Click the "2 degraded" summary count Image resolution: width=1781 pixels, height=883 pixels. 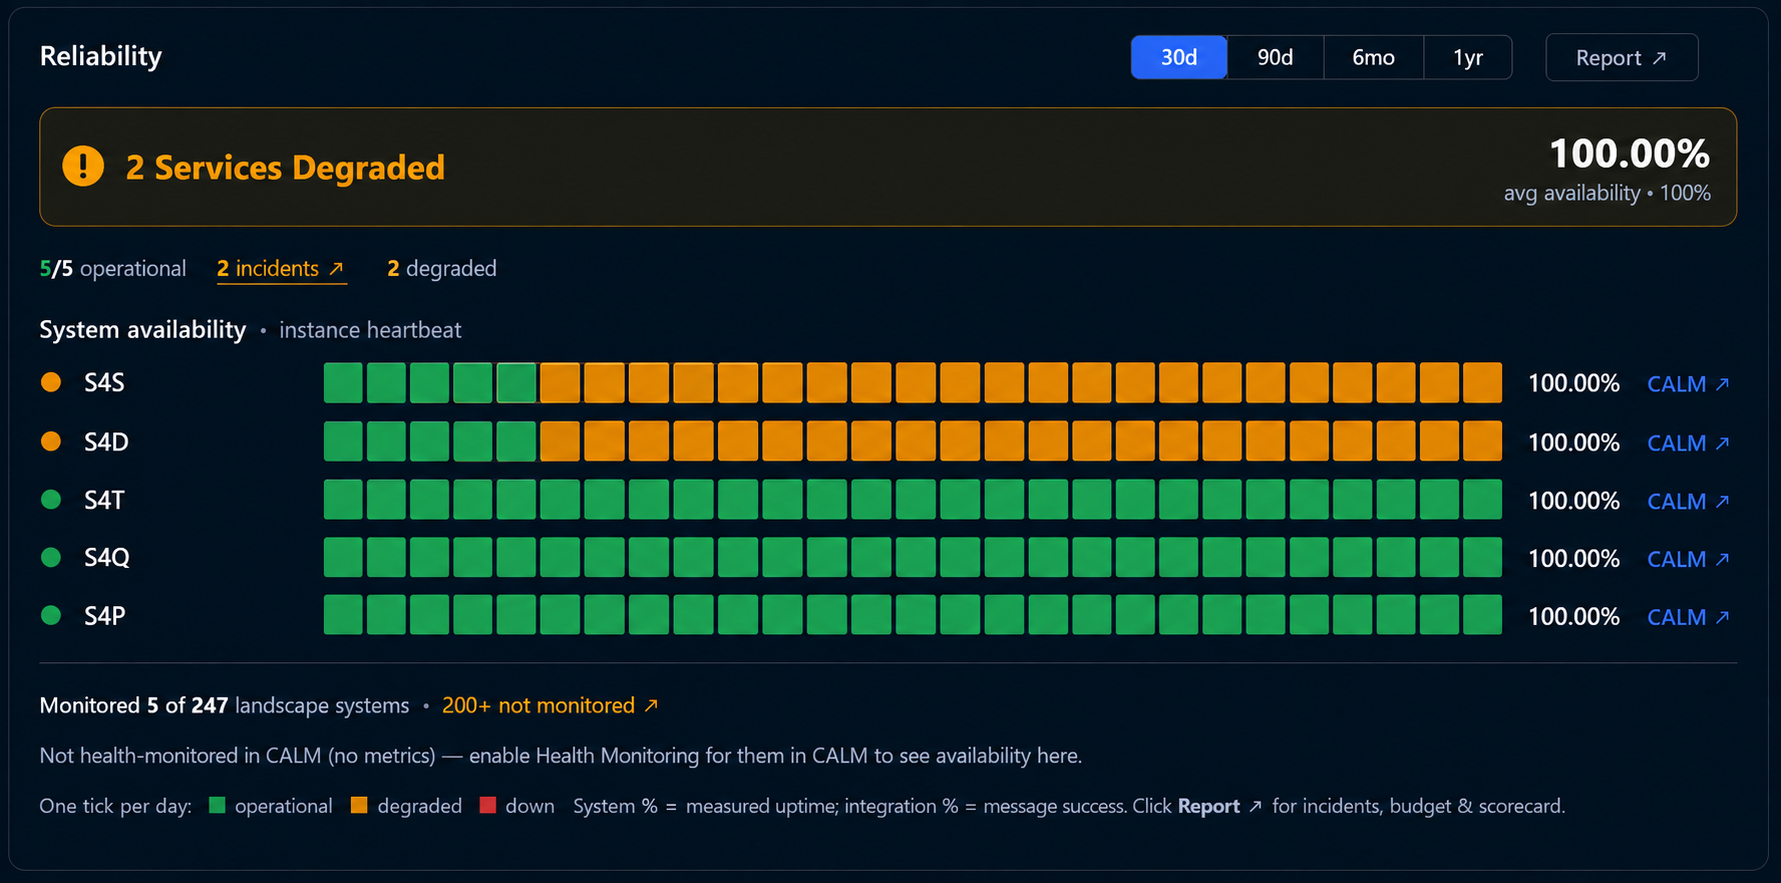(442, 268)
